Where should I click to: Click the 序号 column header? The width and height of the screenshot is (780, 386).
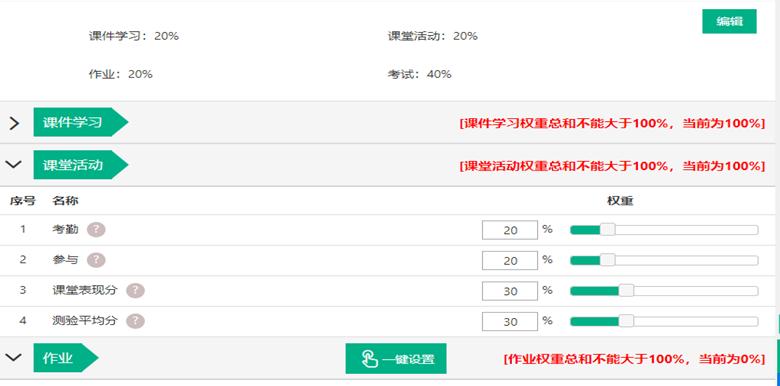pos(23,201)
